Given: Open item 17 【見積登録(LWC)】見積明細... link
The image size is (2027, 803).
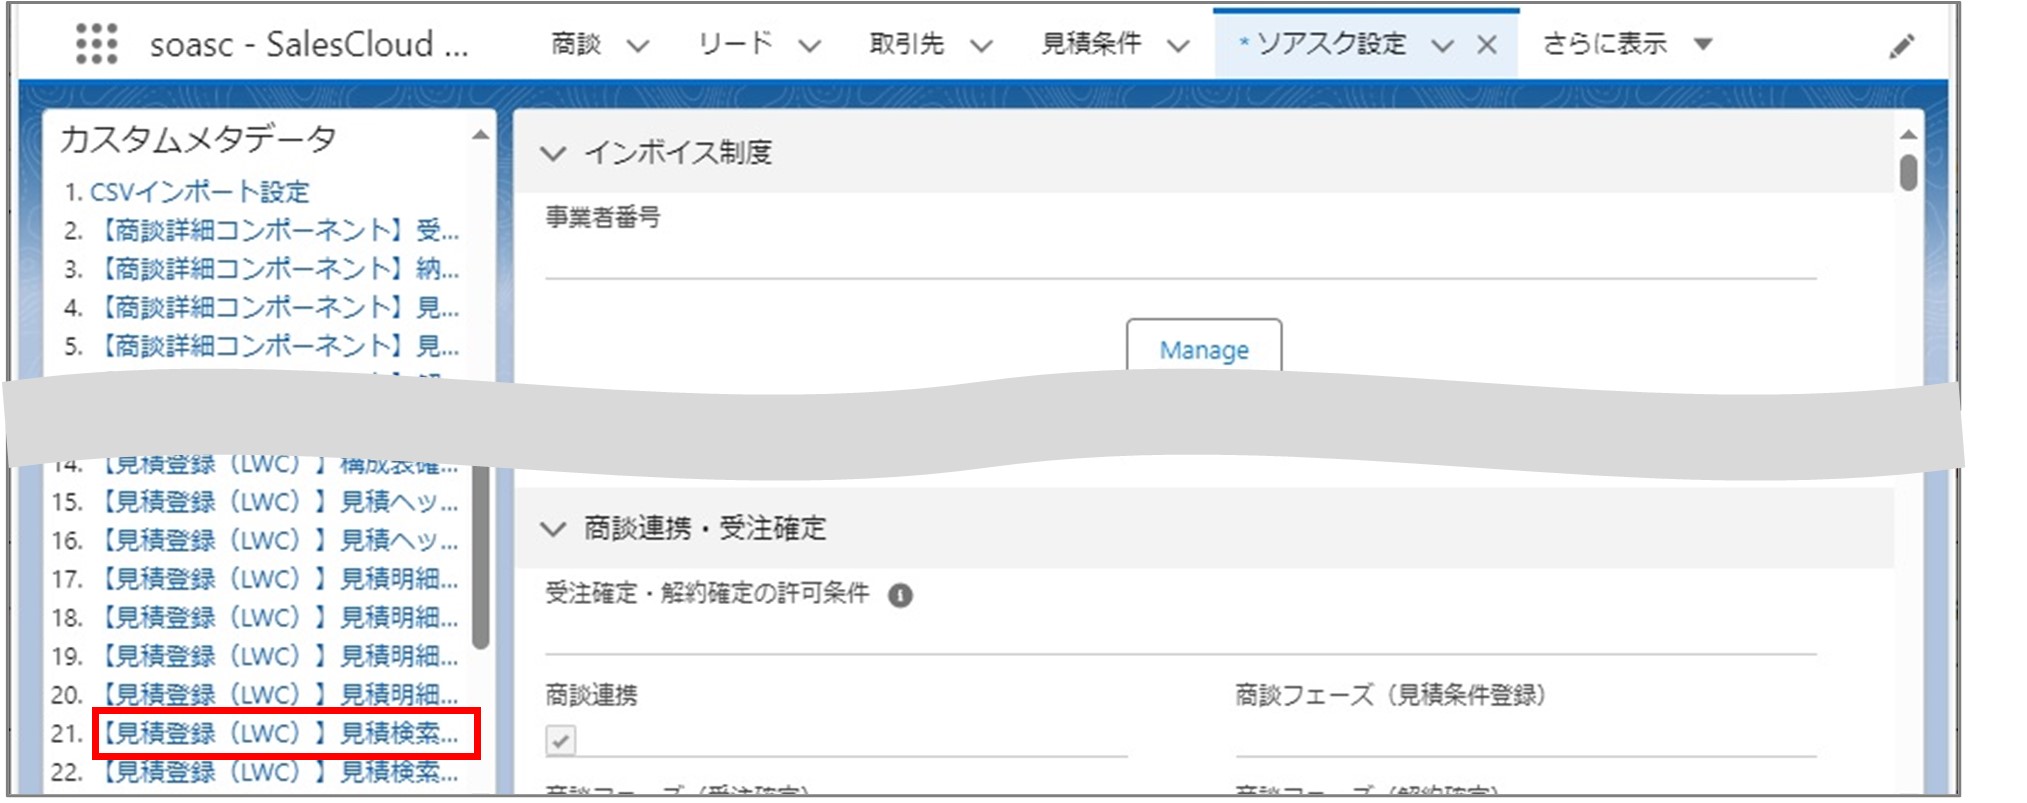Looking at the screenshot, I should point(277,579).
